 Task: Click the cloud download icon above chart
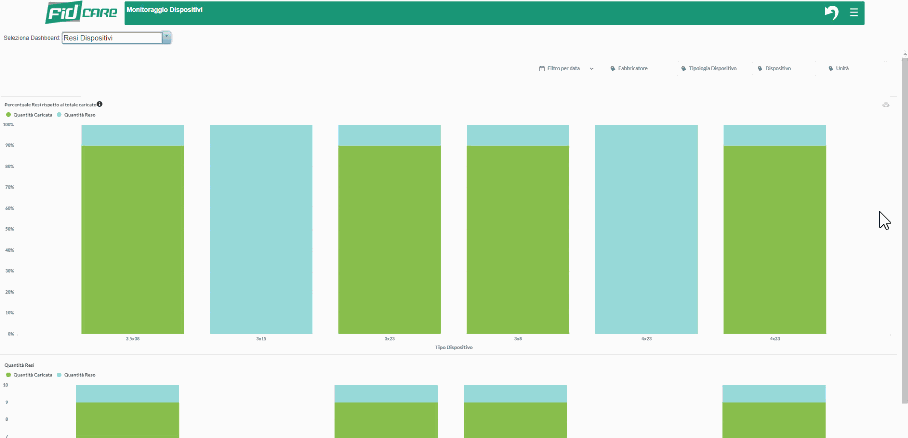click(886, 104)
